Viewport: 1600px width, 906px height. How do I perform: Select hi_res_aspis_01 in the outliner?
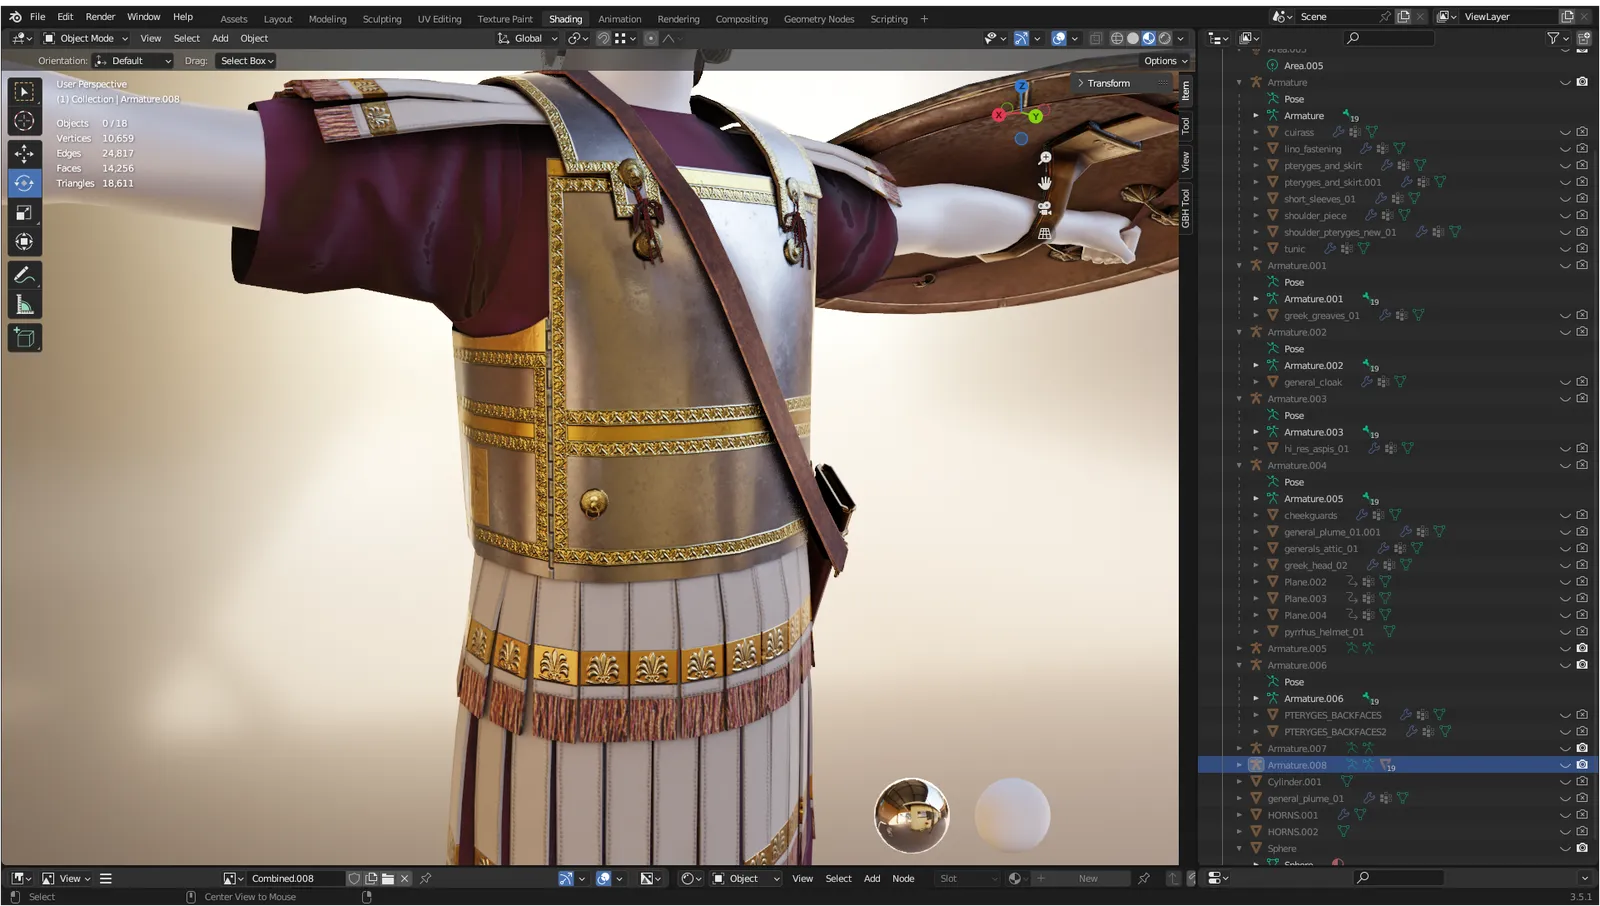point(1316,449)
